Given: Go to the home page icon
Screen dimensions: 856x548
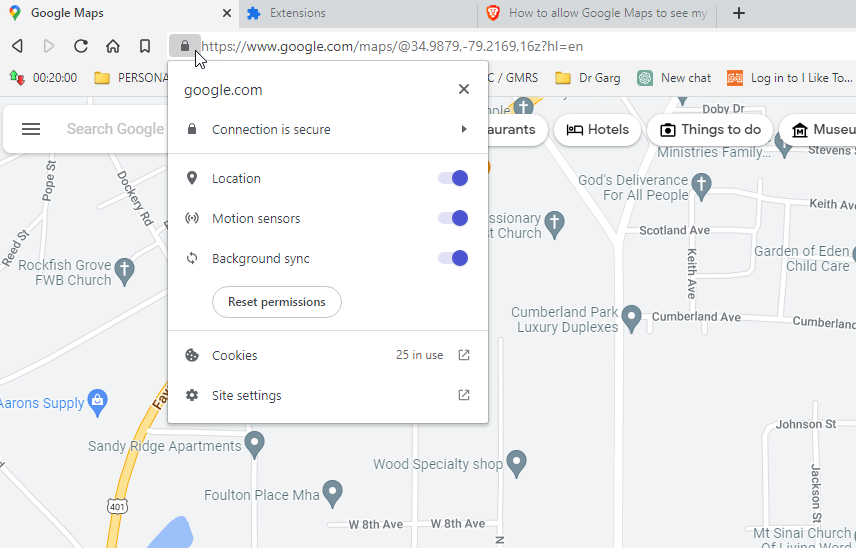Looking at the screenshot, I should pyautogui.click(x=112, y=46).
